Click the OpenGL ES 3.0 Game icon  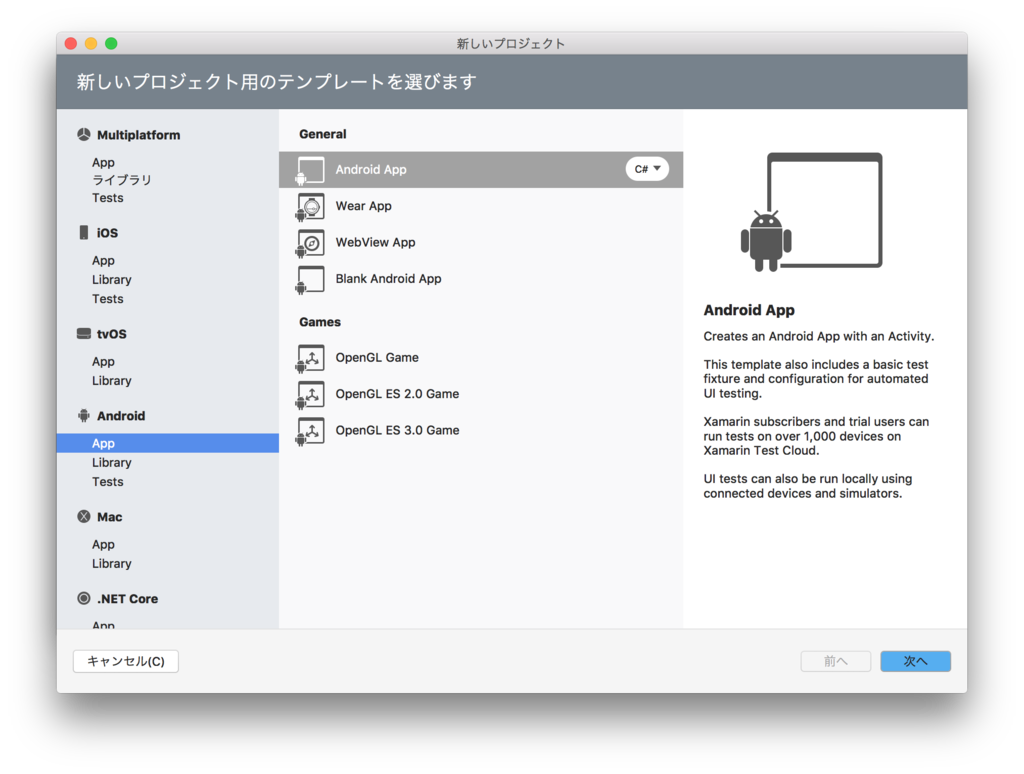coord(310,432)
